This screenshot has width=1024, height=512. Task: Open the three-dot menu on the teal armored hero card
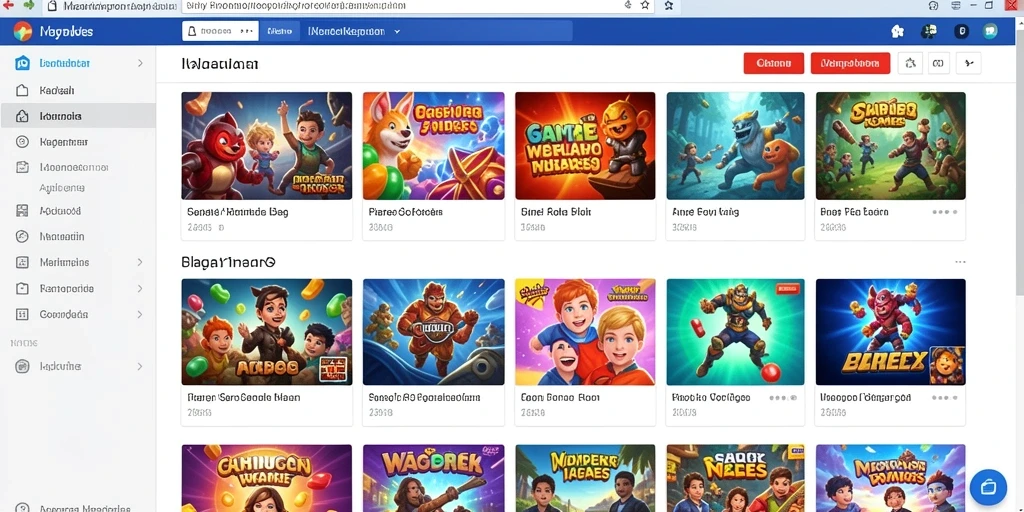[x=783, y=397]
